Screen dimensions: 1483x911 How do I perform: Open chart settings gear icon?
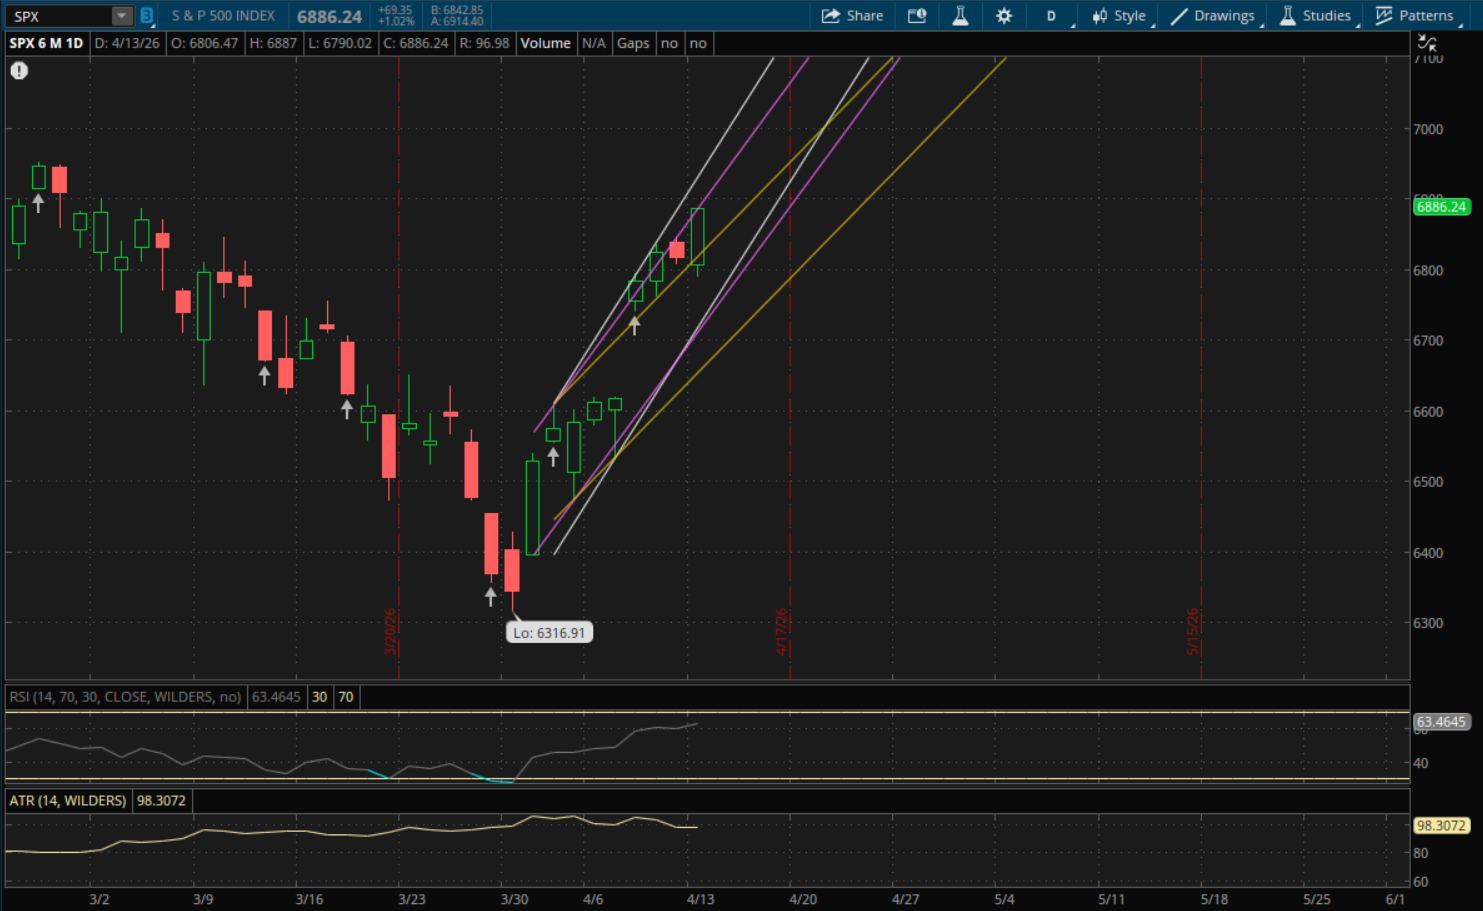[1004, 16]
